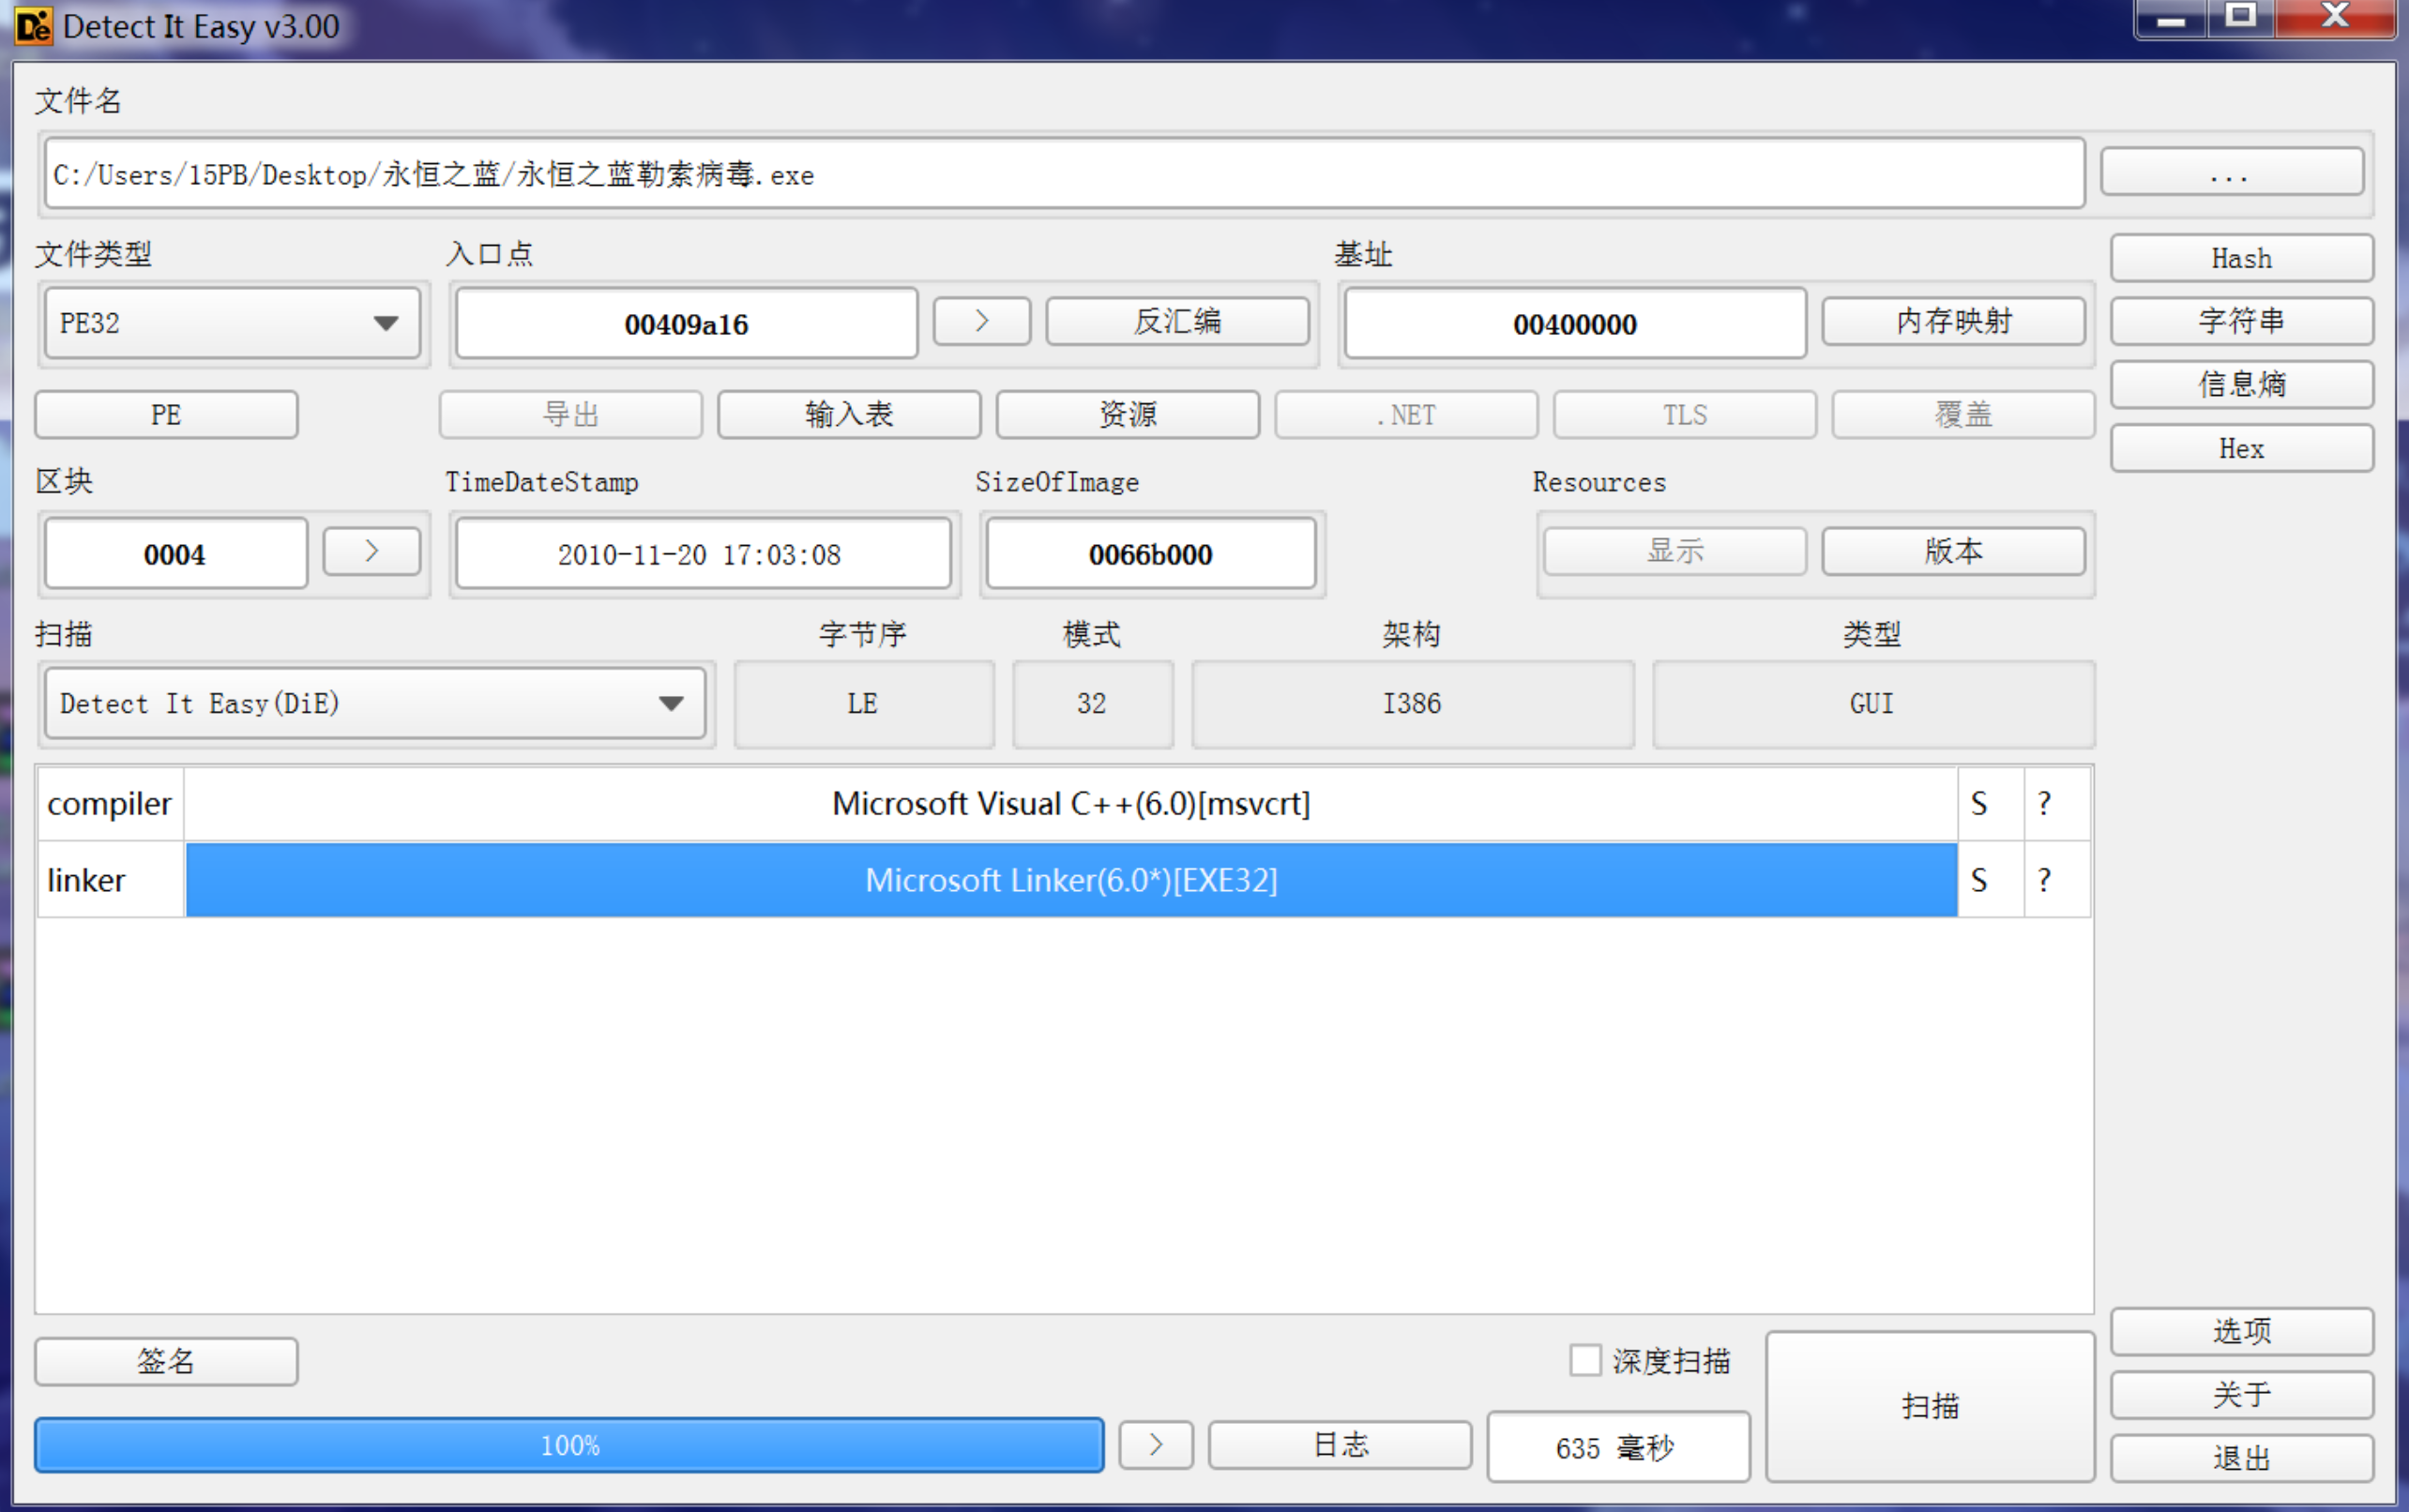The image size is (2409, 1512).
Task: Select the Microsoft Linker result row
Action: tap(1070, 880)
